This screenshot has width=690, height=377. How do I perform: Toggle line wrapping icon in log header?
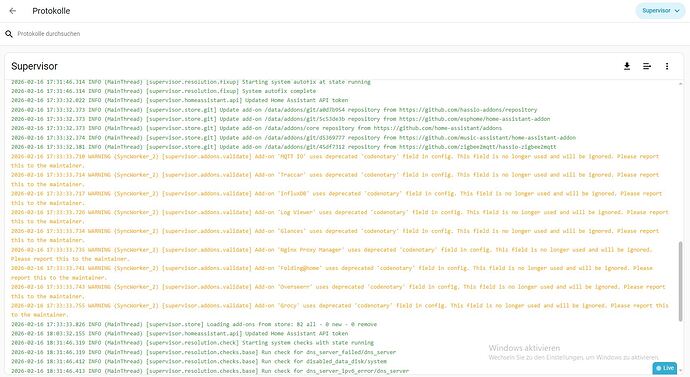[x=647, y=66]
